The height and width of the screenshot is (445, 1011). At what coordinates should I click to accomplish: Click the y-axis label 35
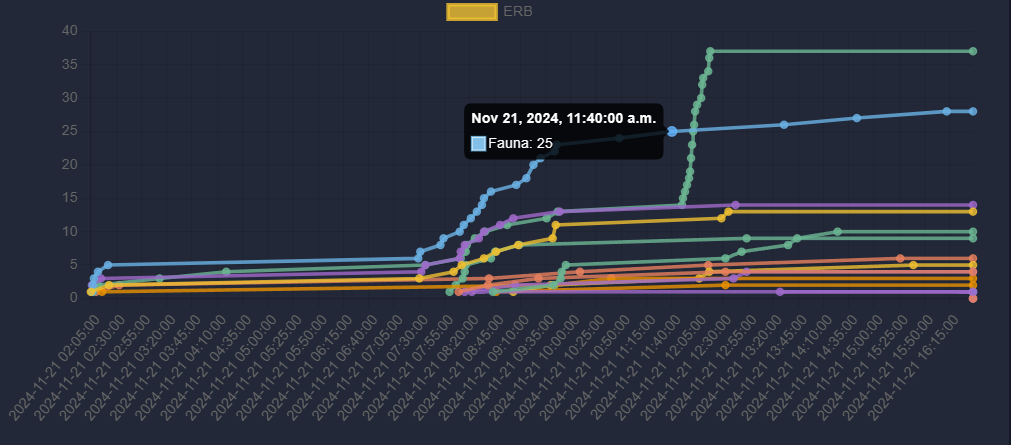(70, 64)
